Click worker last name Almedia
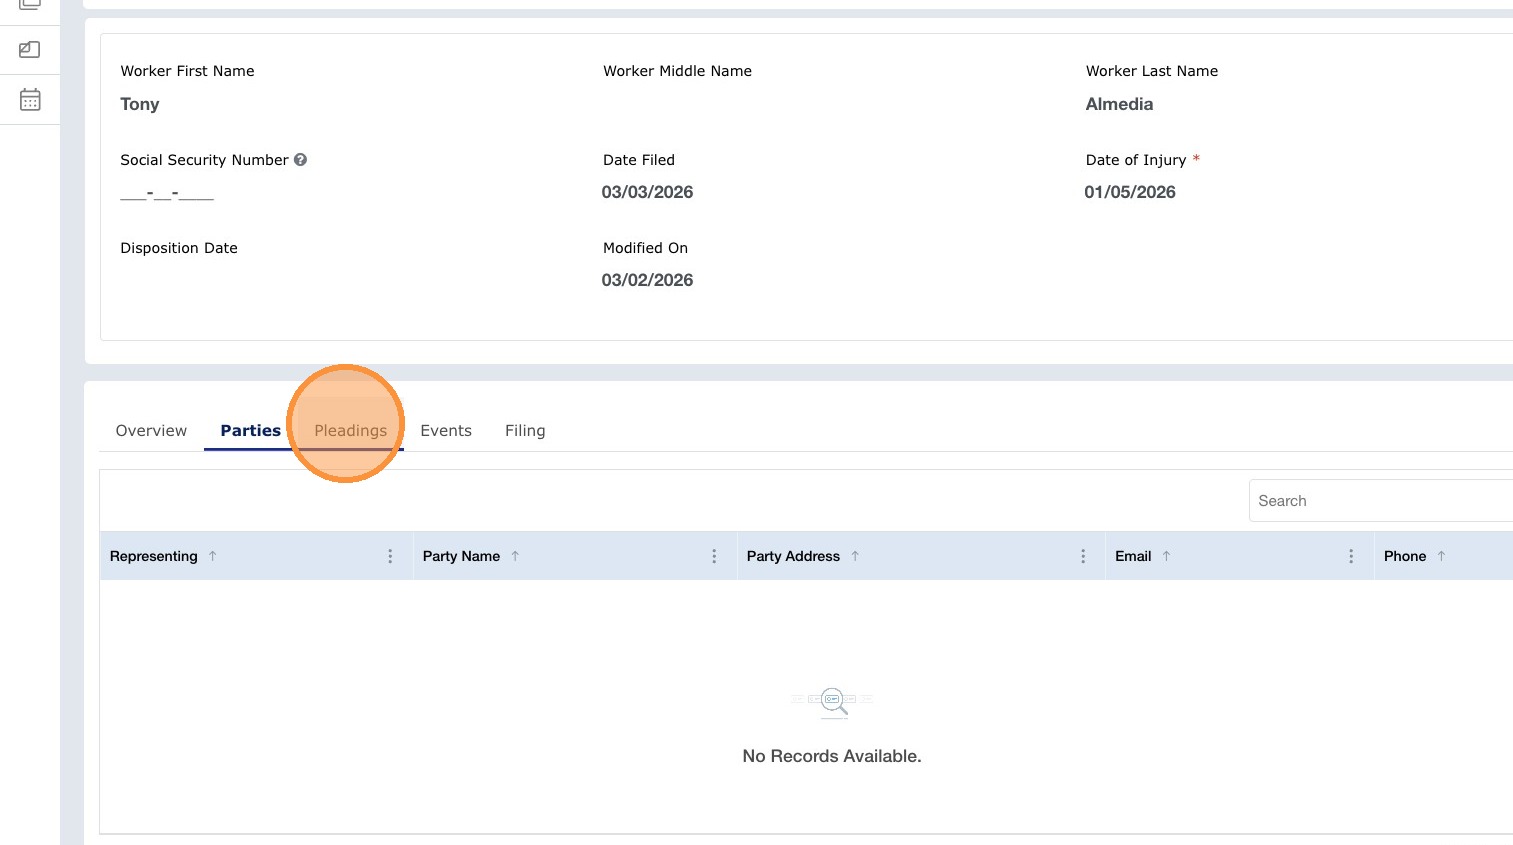This screenshot has width=1513, height=845. click(x=1119, y=104)
